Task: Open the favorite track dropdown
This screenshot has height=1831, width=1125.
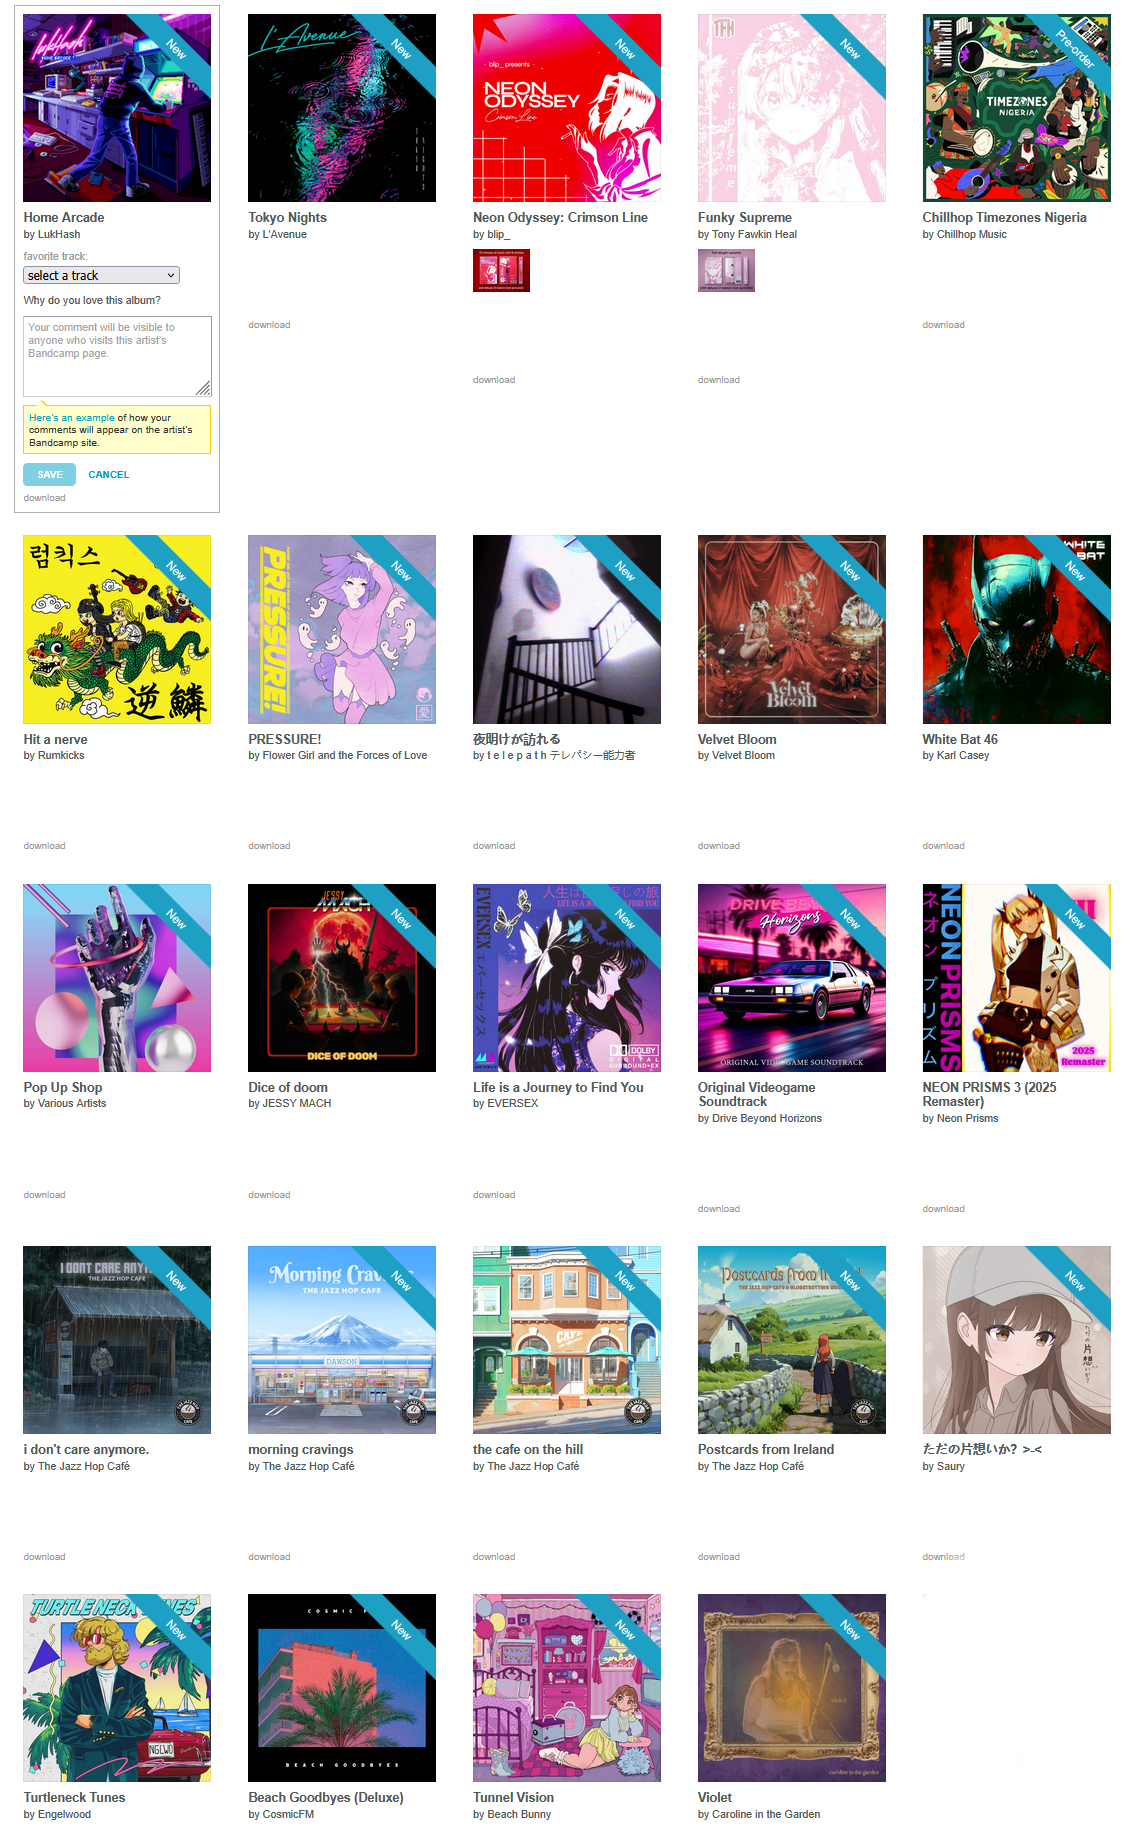Action: pyautogui.click(x=101, y=275)
